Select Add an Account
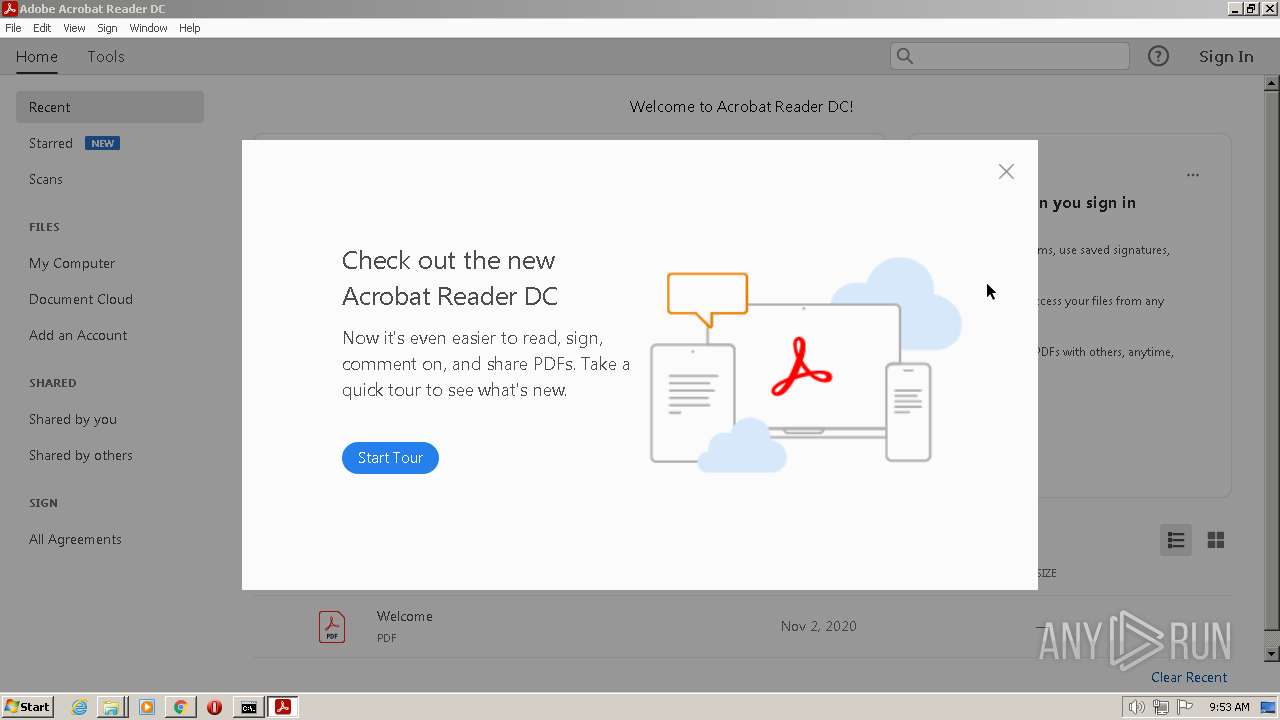1280x720 pixels. coord(78,335)
